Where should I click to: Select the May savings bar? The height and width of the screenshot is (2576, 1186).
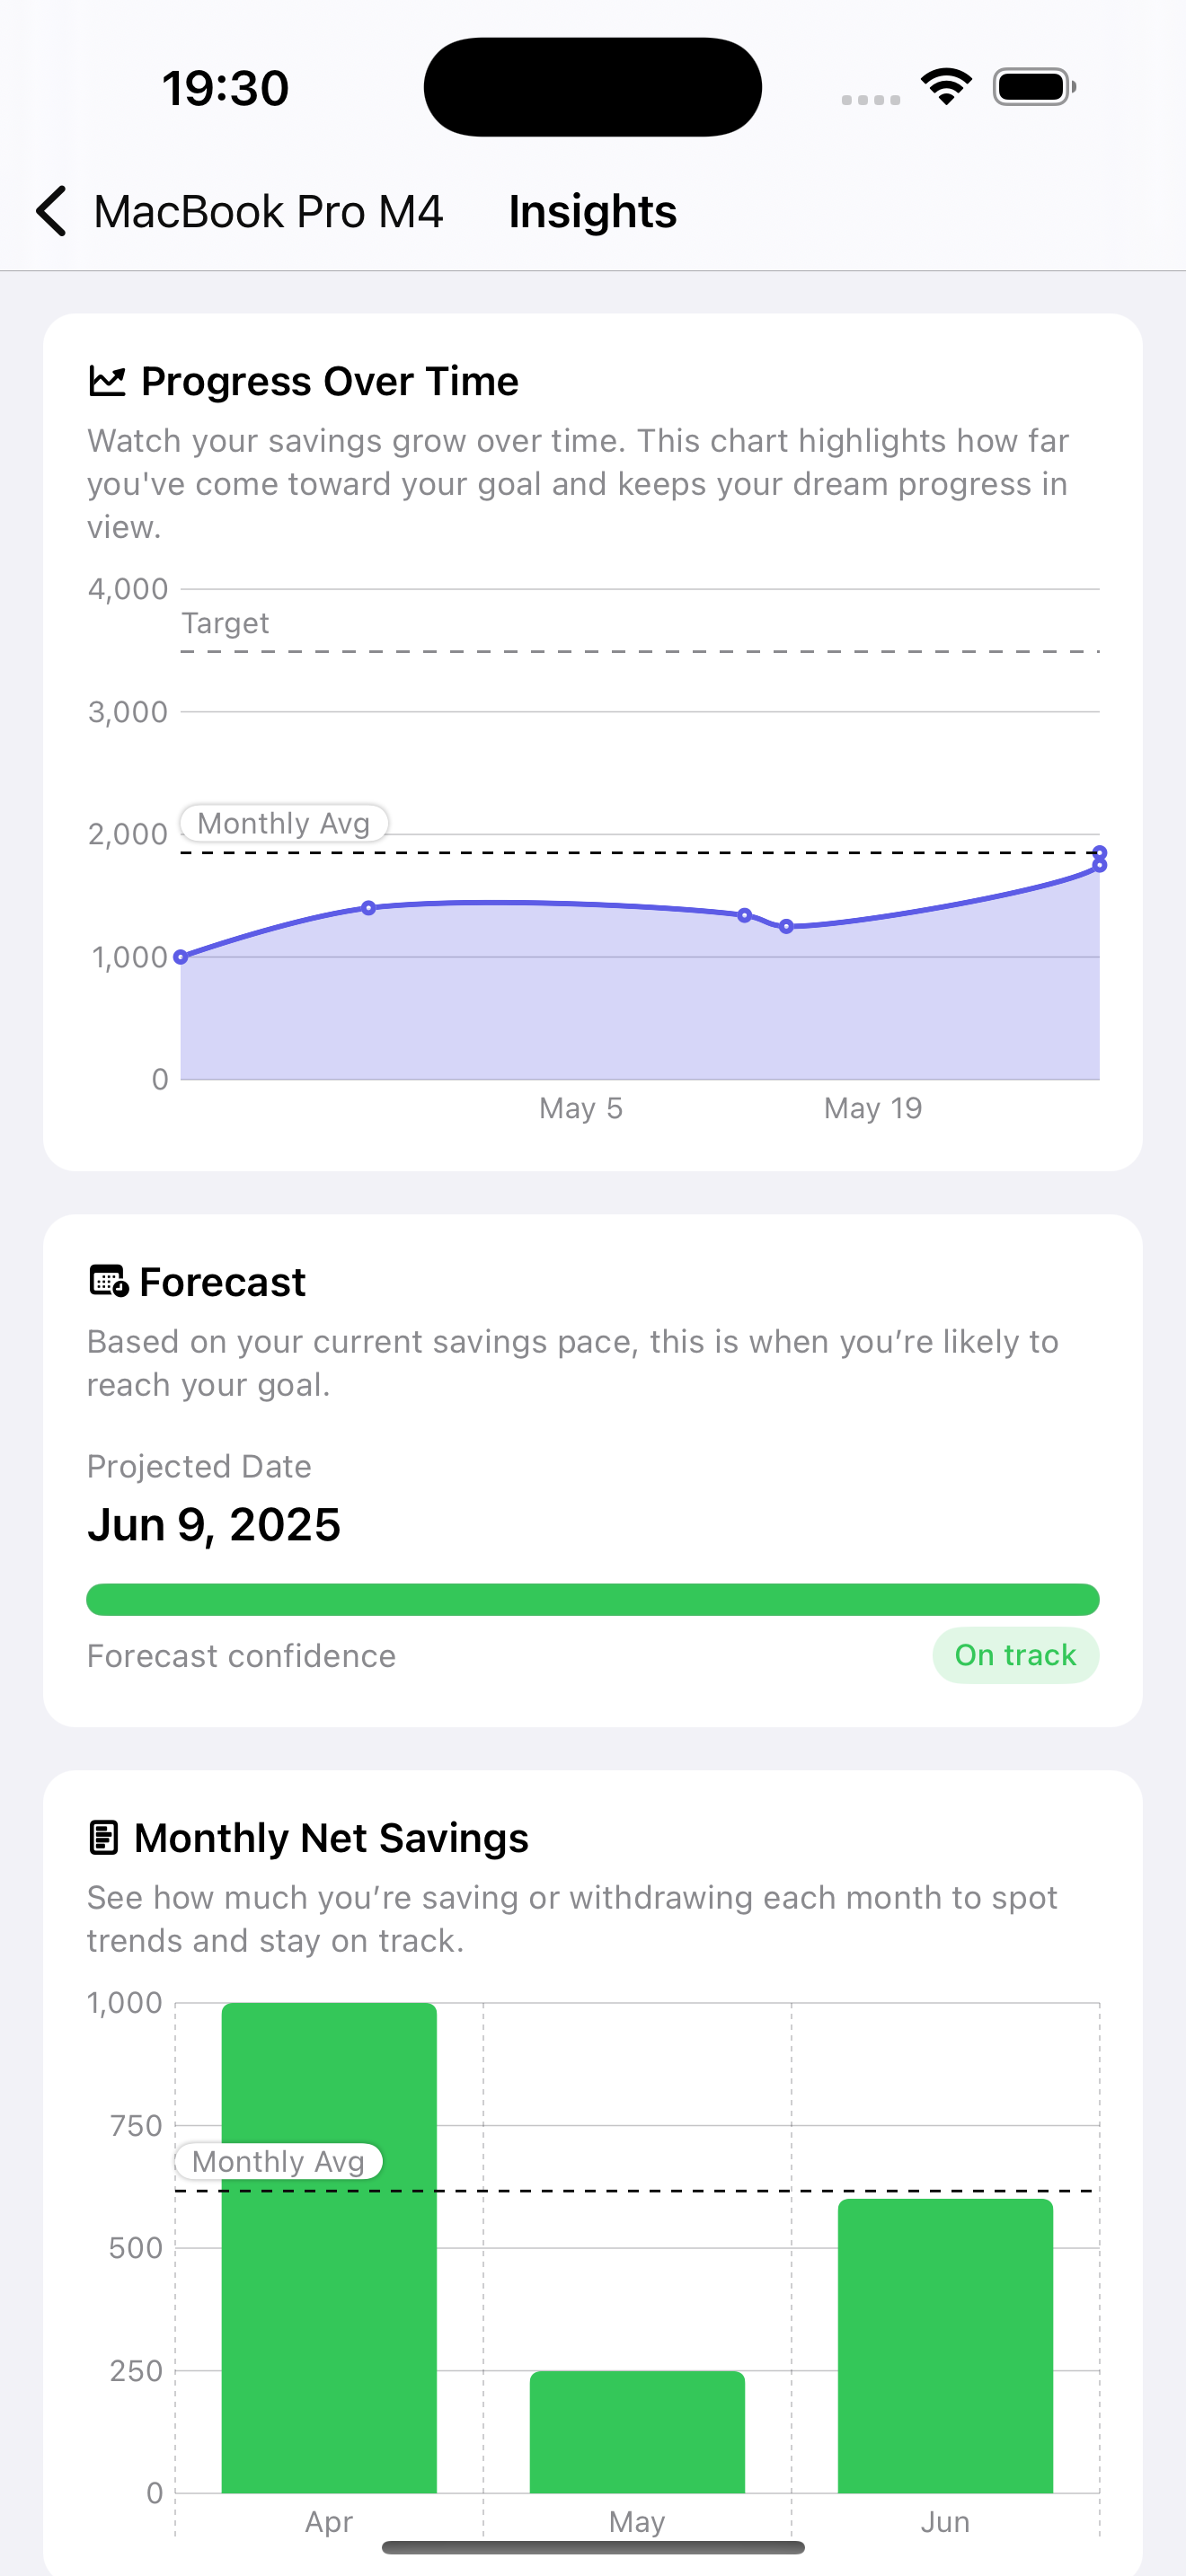pyautogui.click(x=637, y=2431)
